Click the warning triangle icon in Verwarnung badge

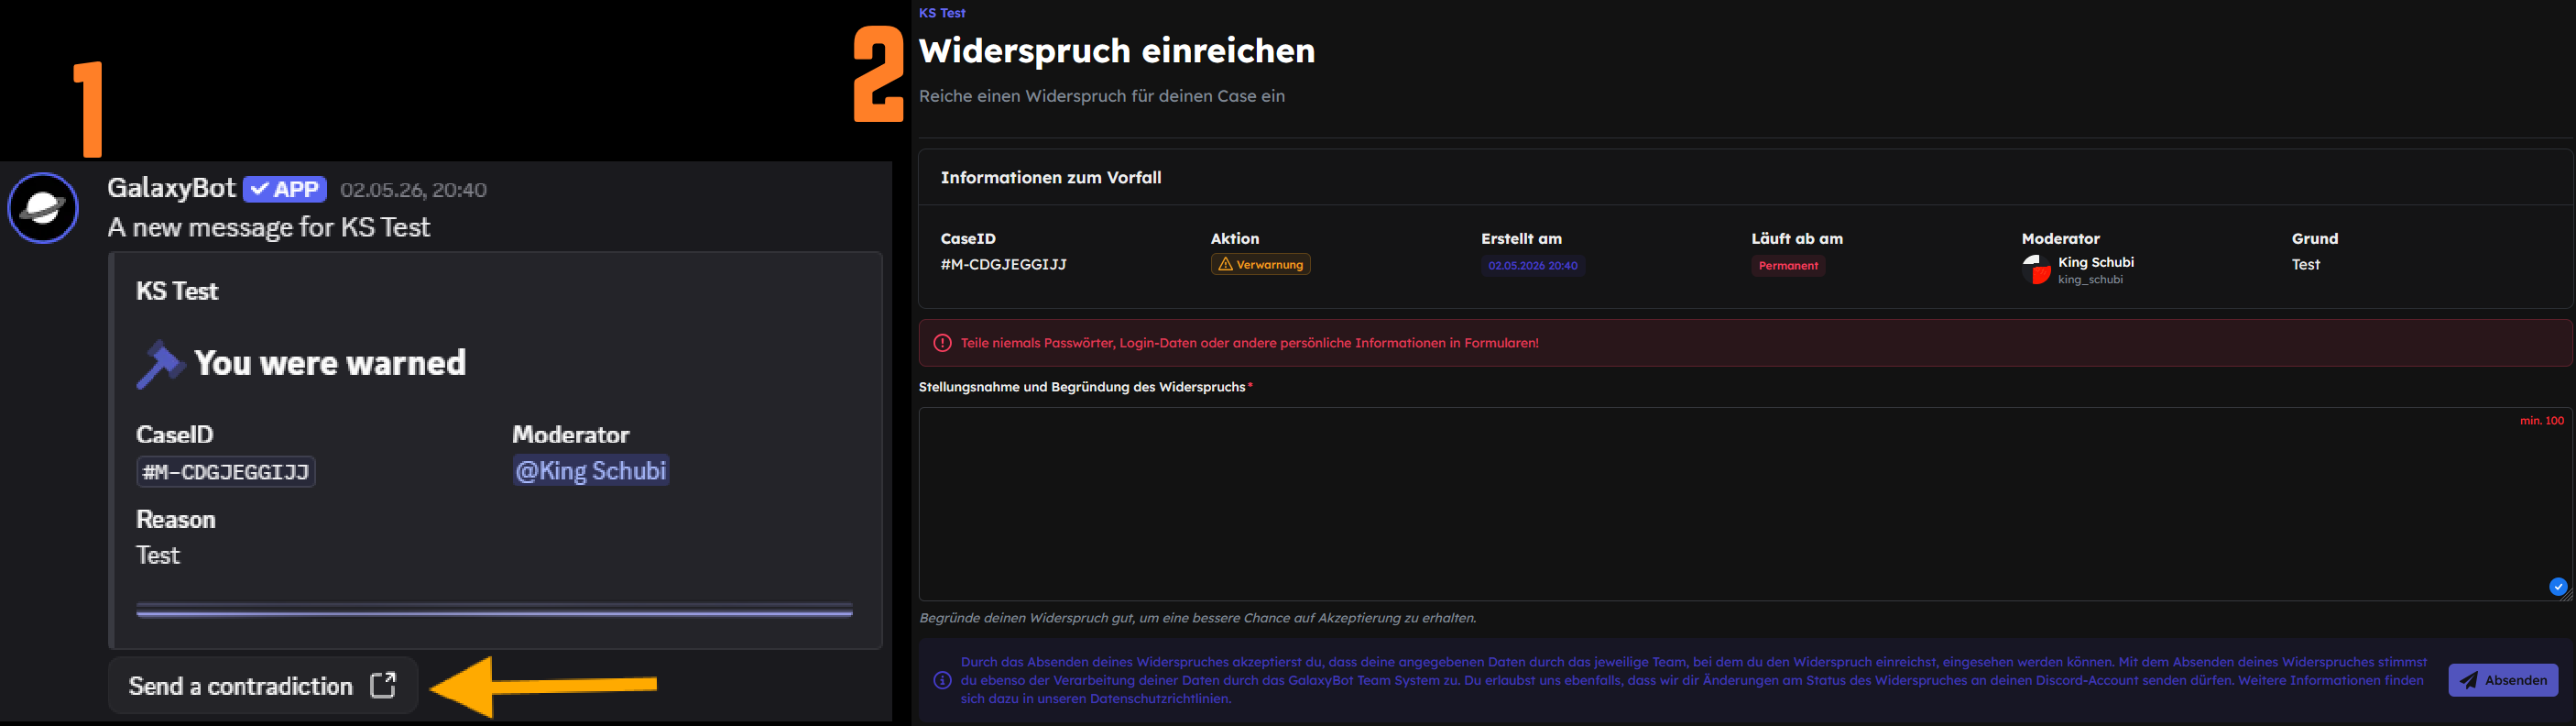pos(1225,264)
